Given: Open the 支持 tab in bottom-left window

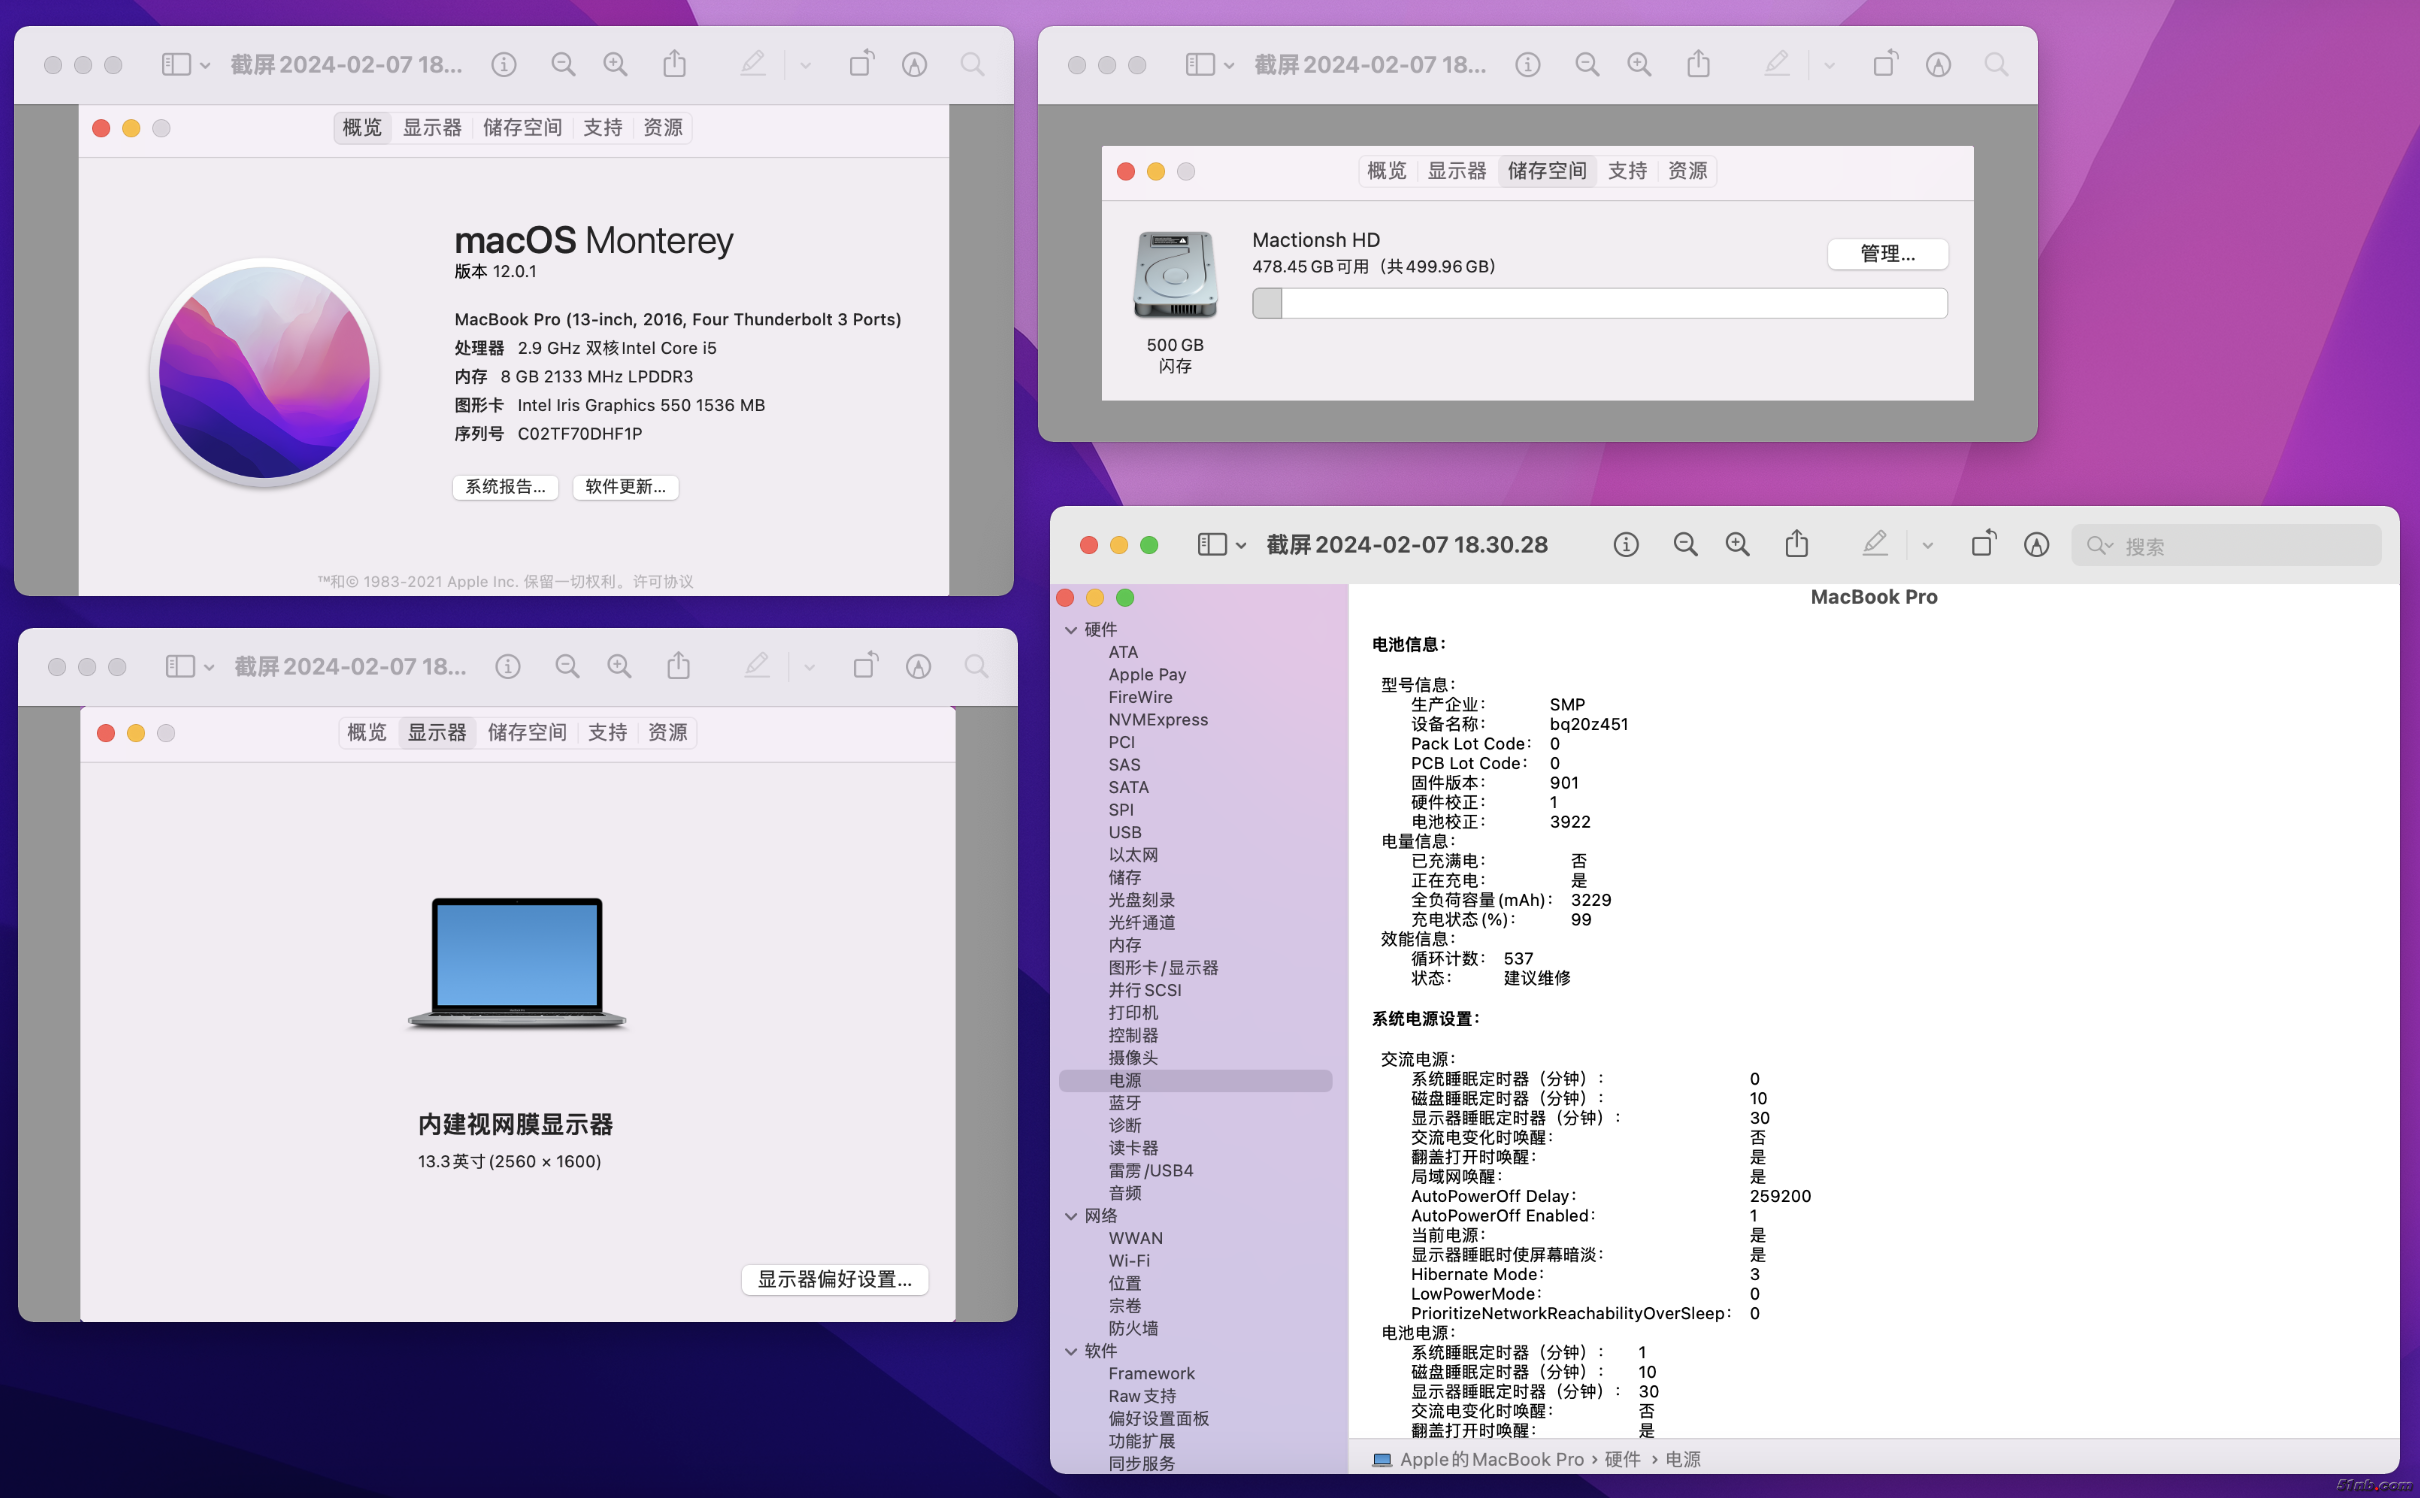Looking at the screenshot, I should click(607, 732).
